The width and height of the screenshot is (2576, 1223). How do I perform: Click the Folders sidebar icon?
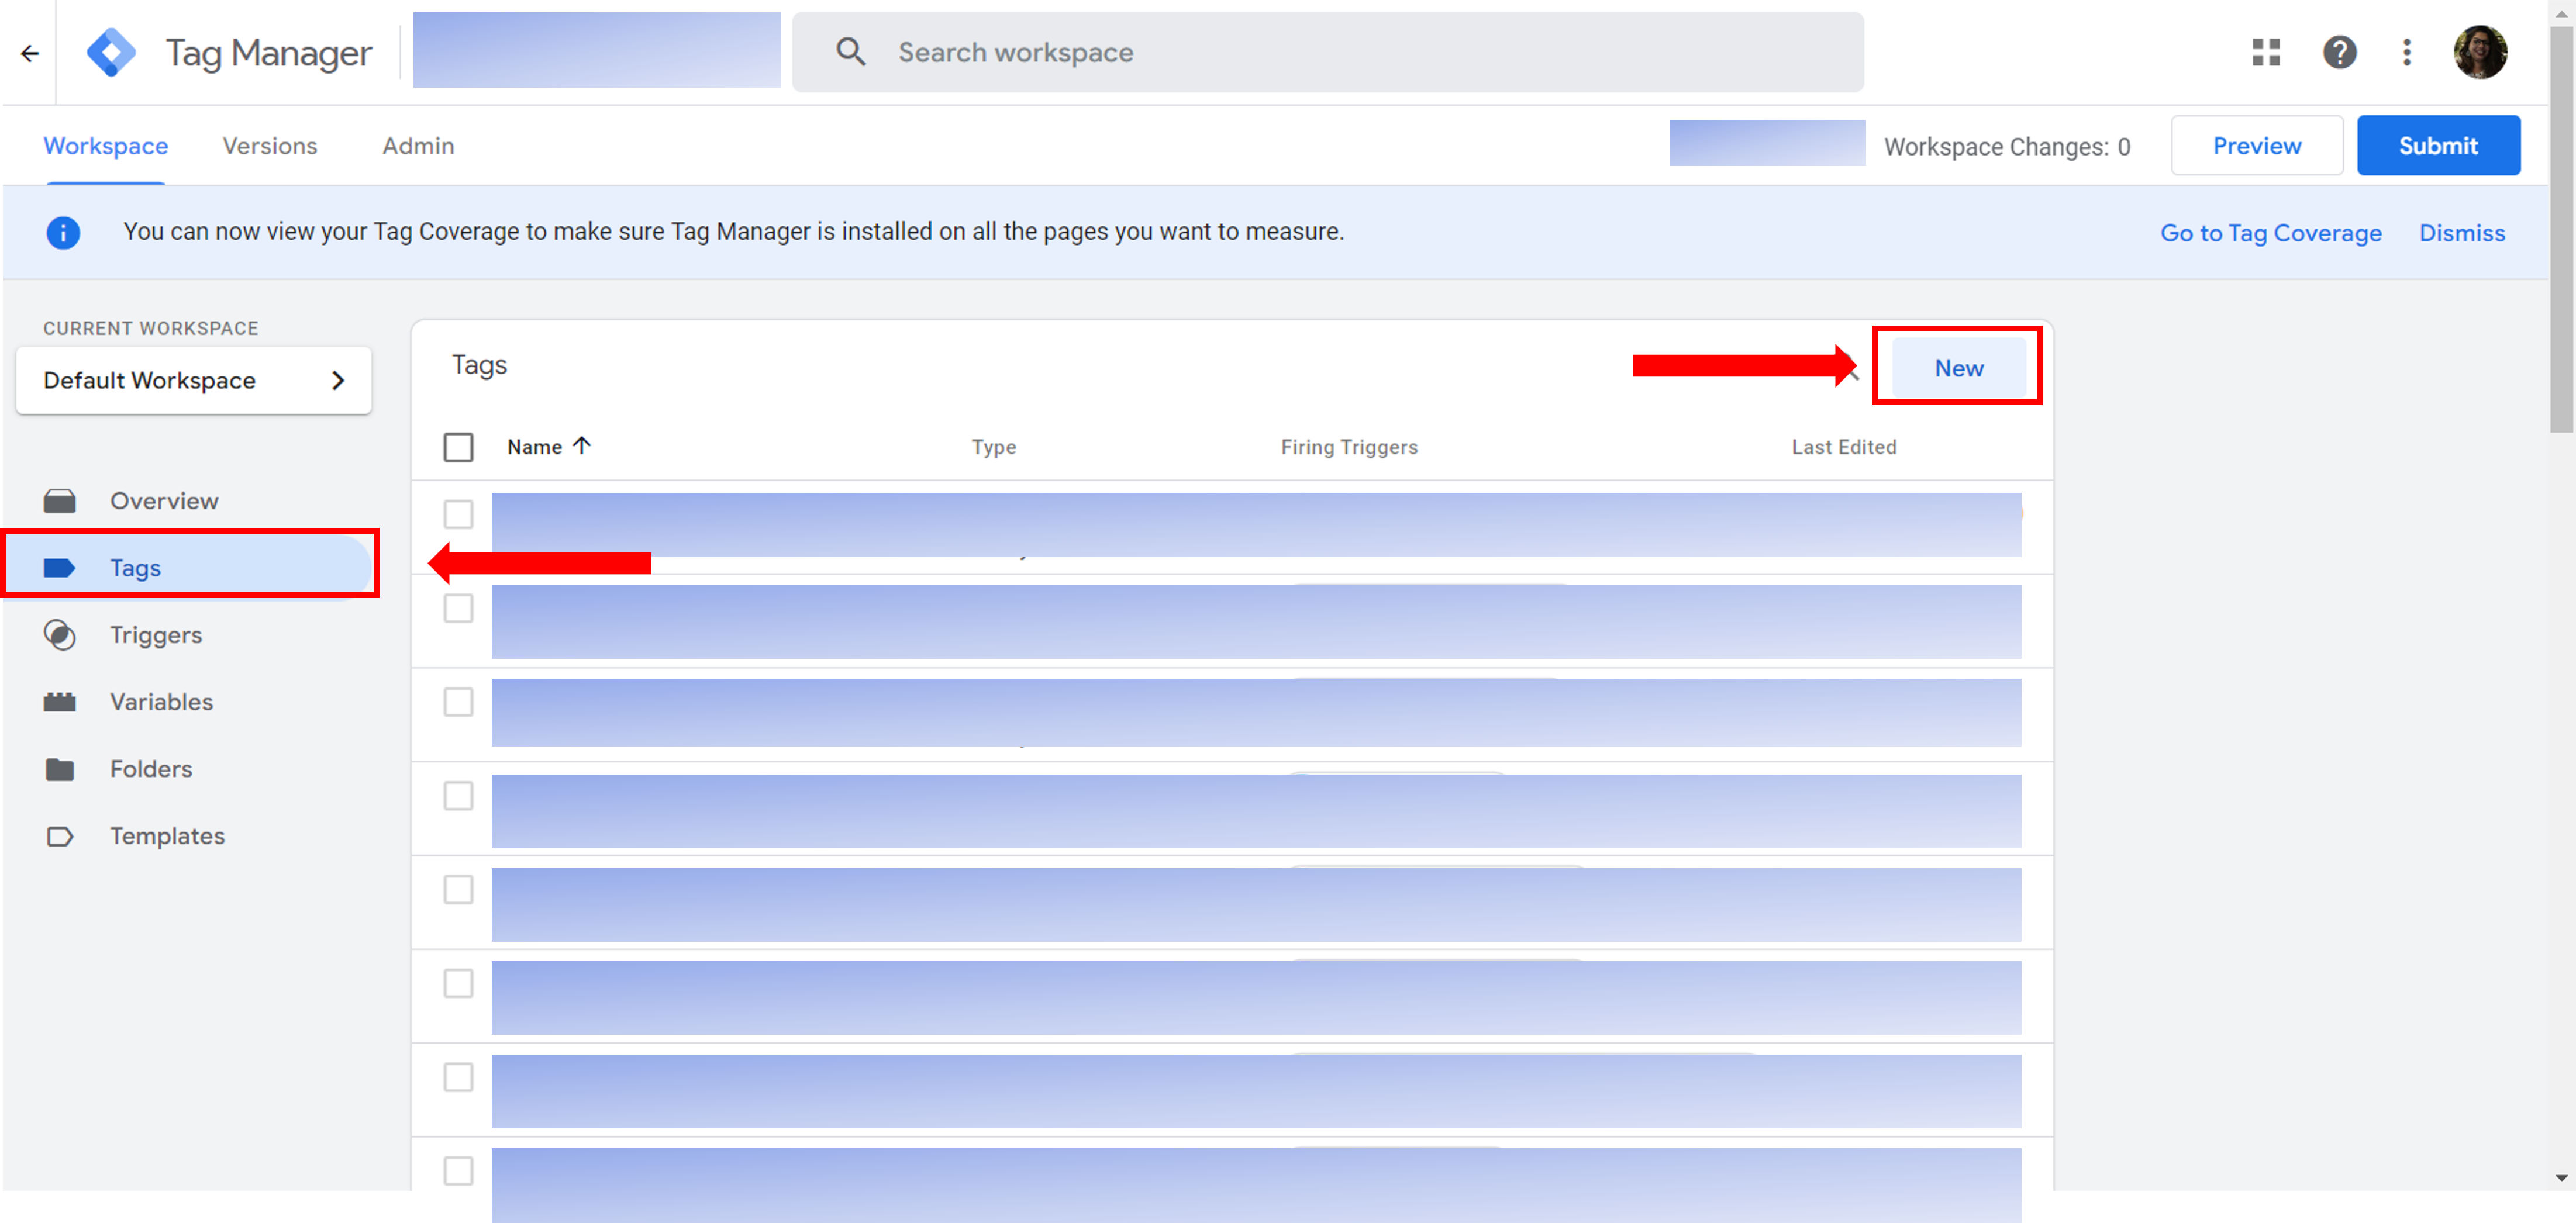[60, 769]
